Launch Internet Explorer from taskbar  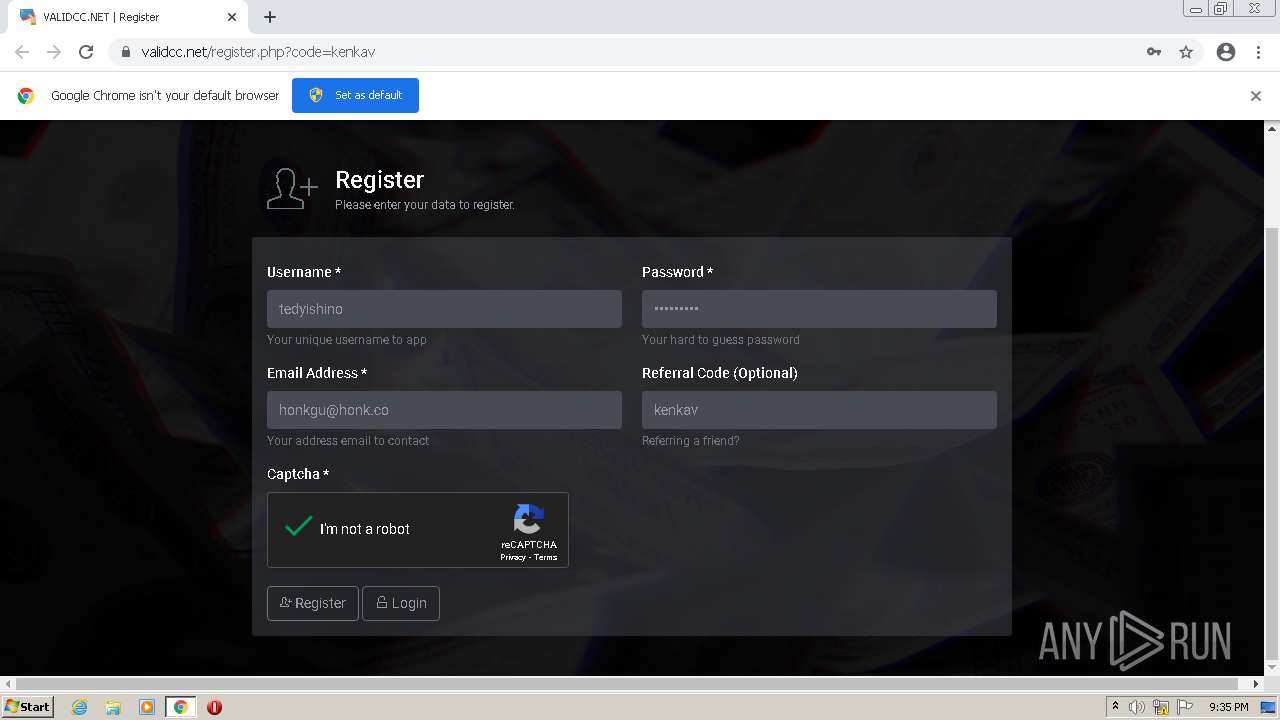pos(79,707)
